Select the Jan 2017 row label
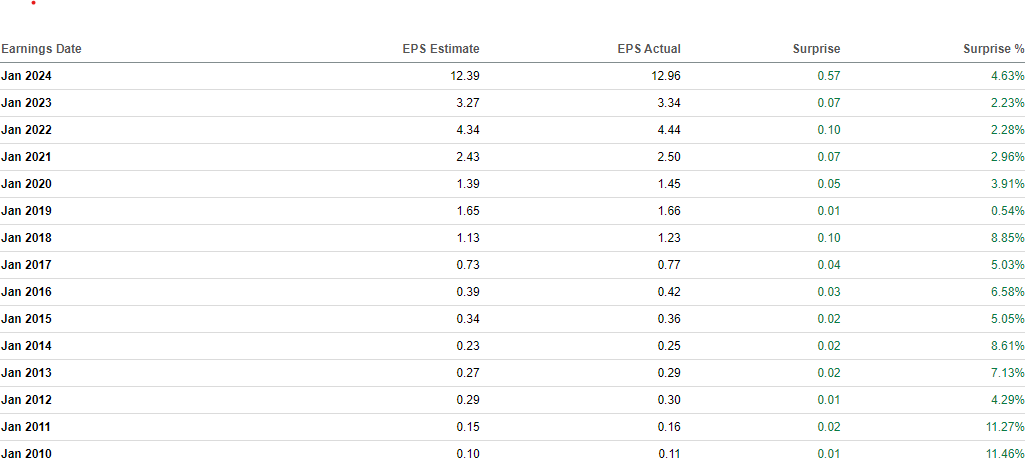Viewport: 1031px width, 467px height. (x=26, y=265)
